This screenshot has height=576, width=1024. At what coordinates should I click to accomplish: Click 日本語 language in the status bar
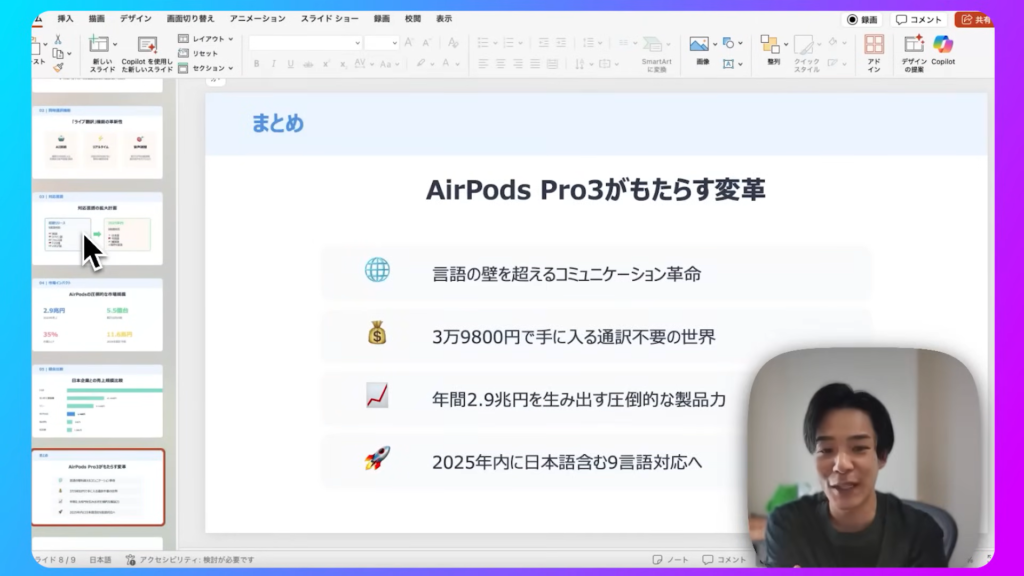[x=100, y=560]
